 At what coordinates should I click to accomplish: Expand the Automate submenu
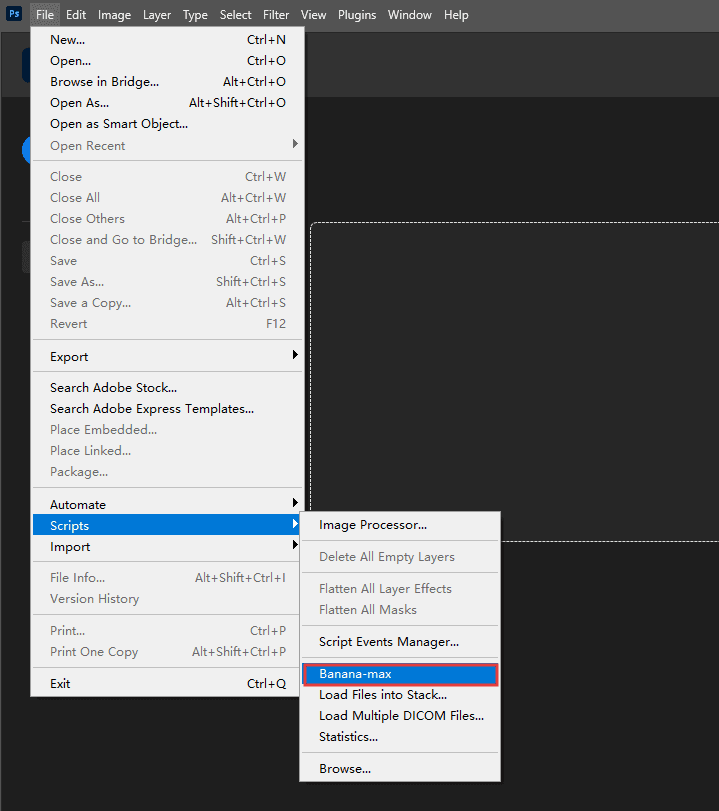click(x=167, y=504)
